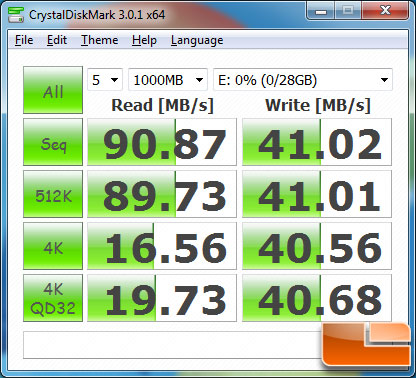Screen dimensions: 416x378
Task: Open the File menu
Action: (24, 40)
